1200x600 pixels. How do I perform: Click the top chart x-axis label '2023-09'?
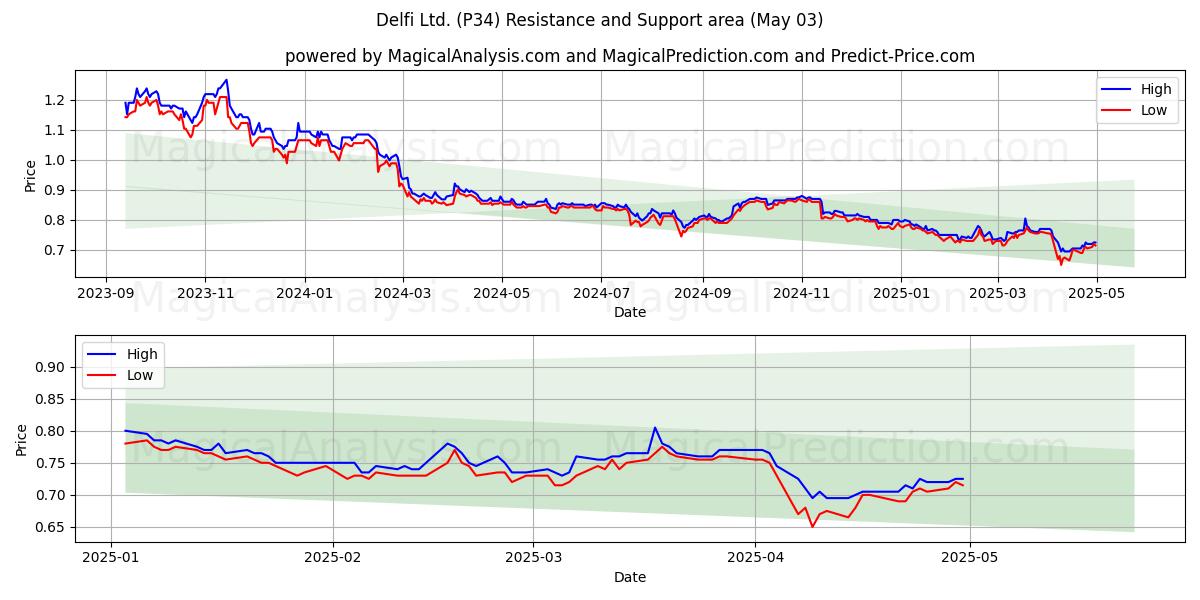tap(107, 293)
